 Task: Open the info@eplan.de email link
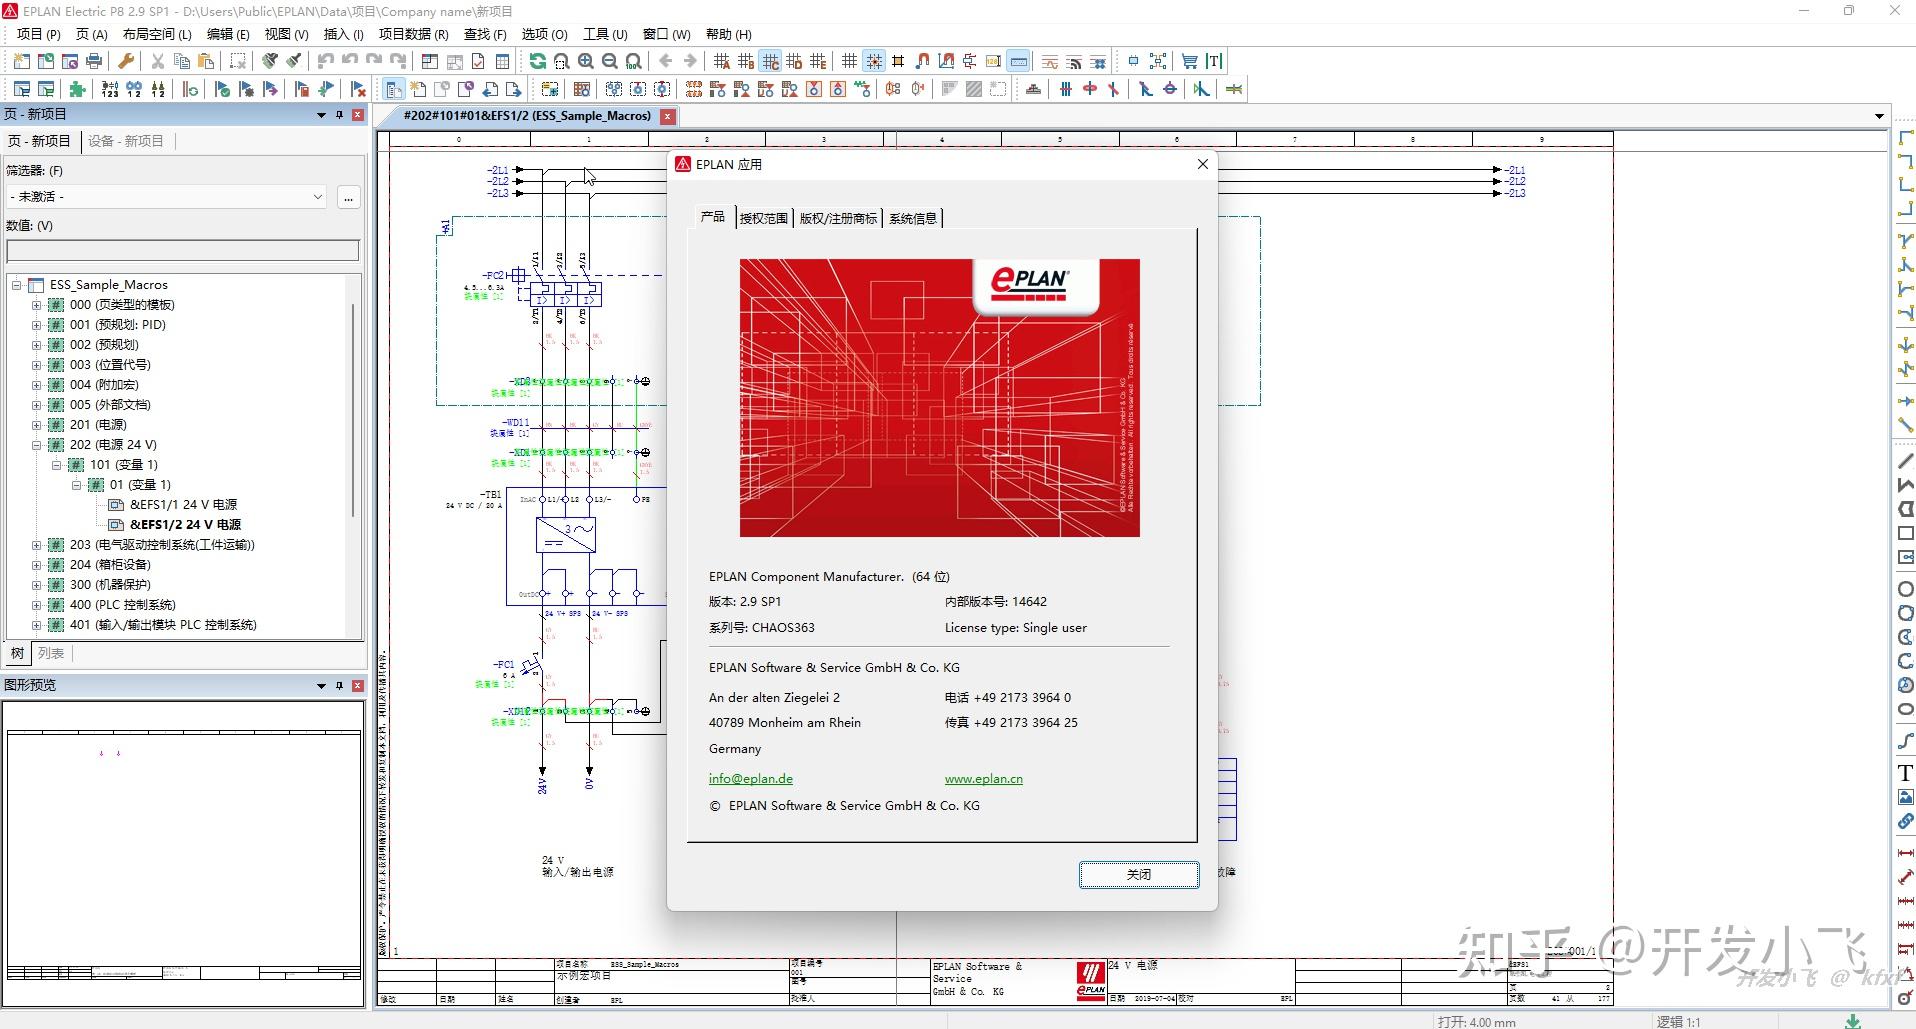(x=750, y=779)
